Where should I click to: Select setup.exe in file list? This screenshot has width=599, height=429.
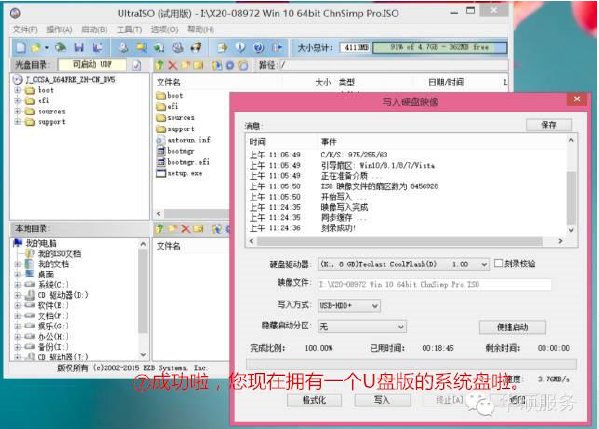click(x=179, y=173)
